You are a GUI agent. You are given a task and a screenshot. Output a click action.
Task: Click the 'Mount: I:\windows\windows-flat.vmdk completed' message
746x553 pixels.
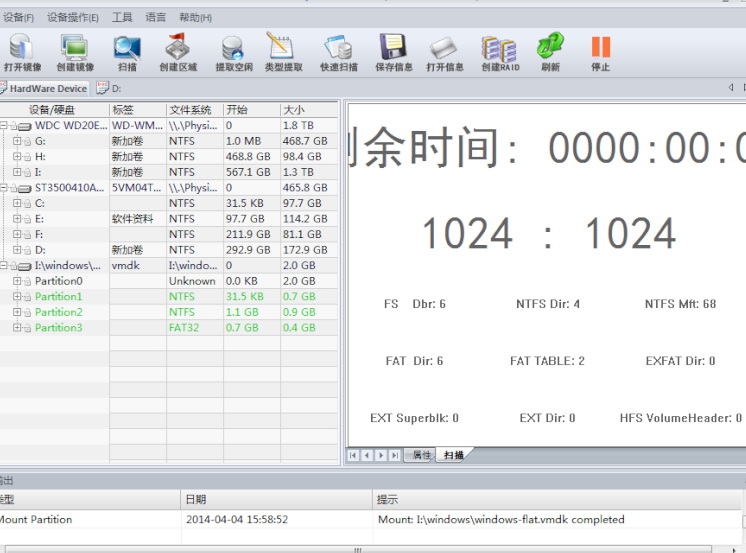pos(501,519)
